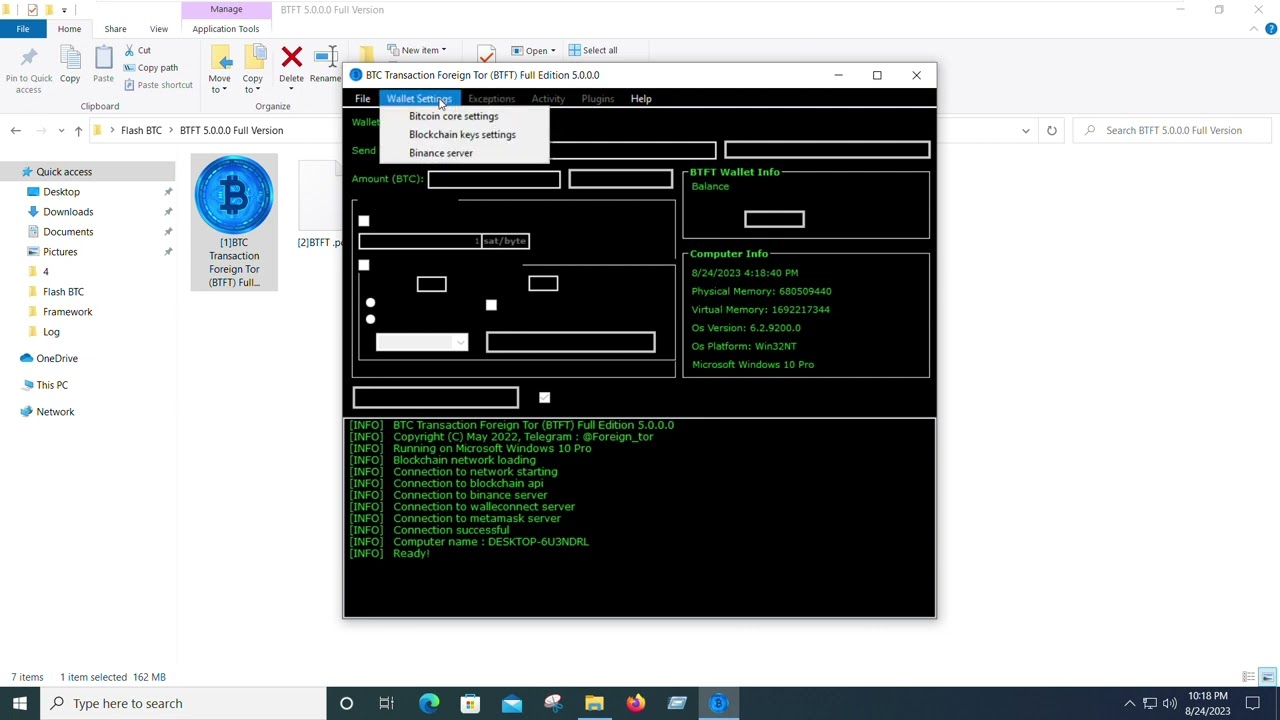Open Blockchain keys settings menu entry
1280x720 pixels.
coord(462,135)
